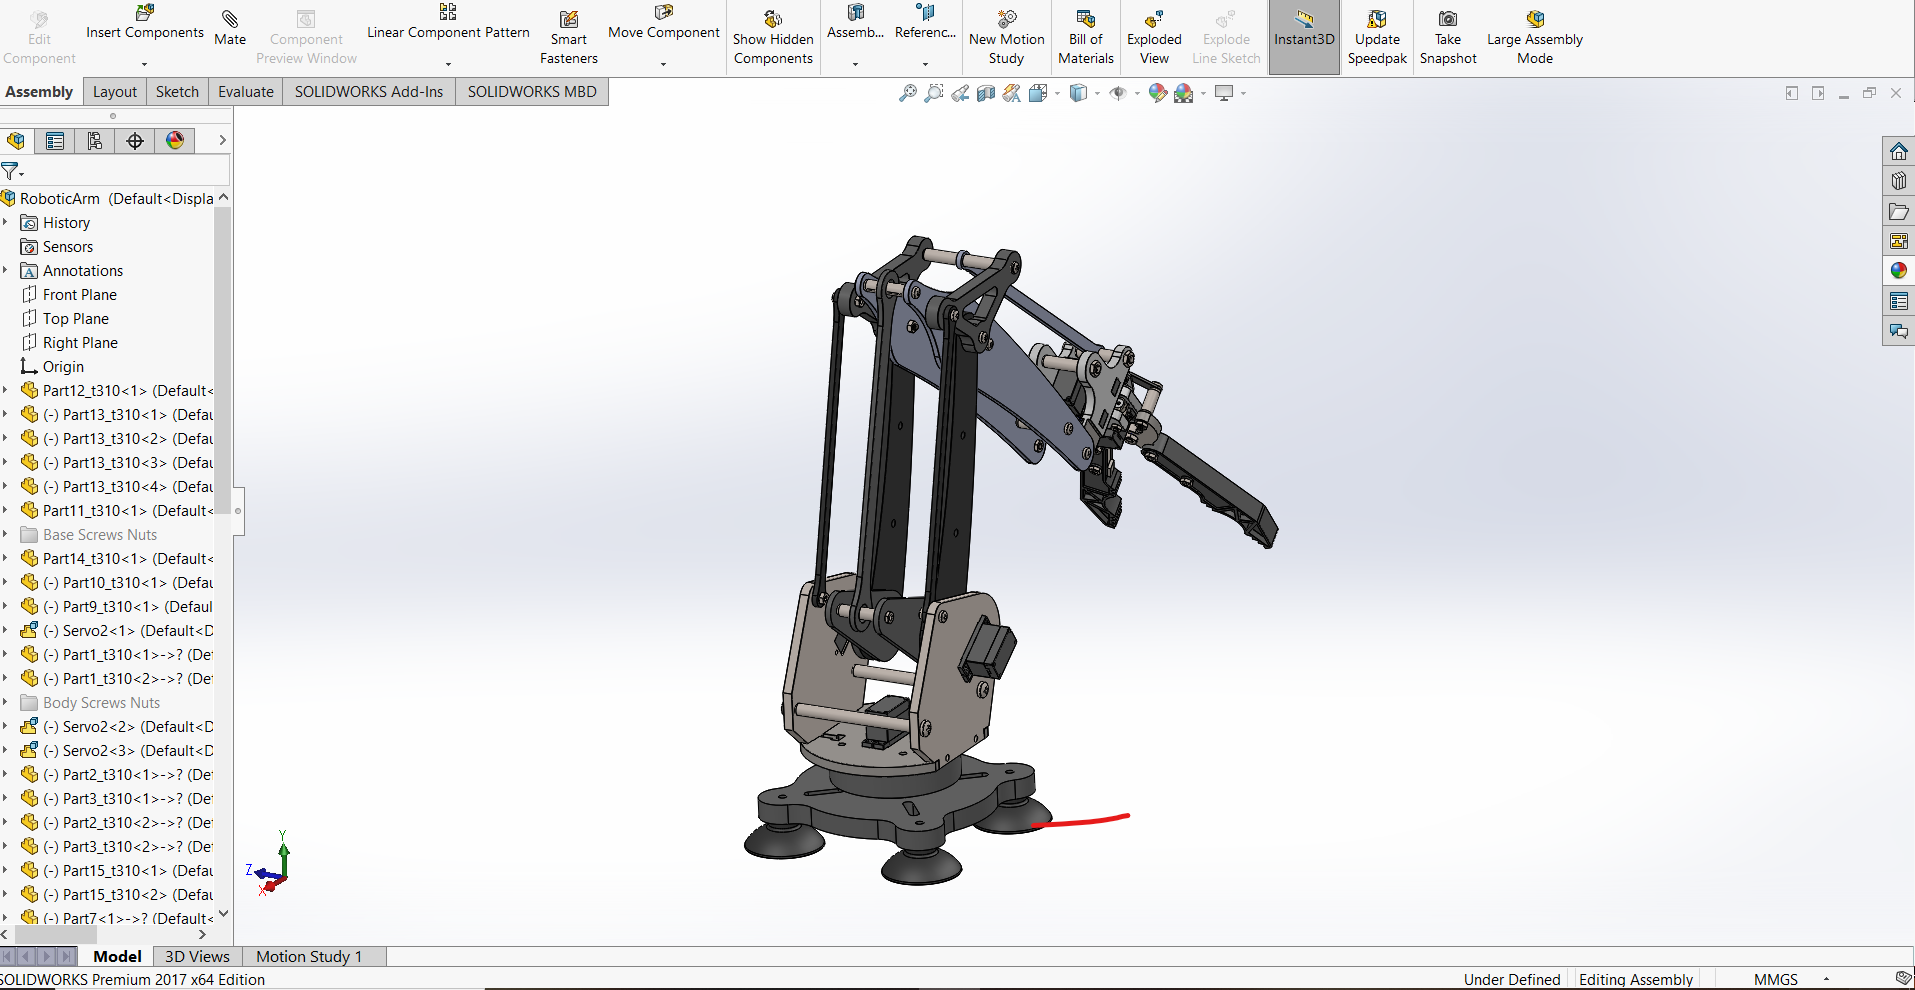Screen dimensions: 1915x990
Task: Open Linear Component Pattern dropdown arrow
Action: 448,64
